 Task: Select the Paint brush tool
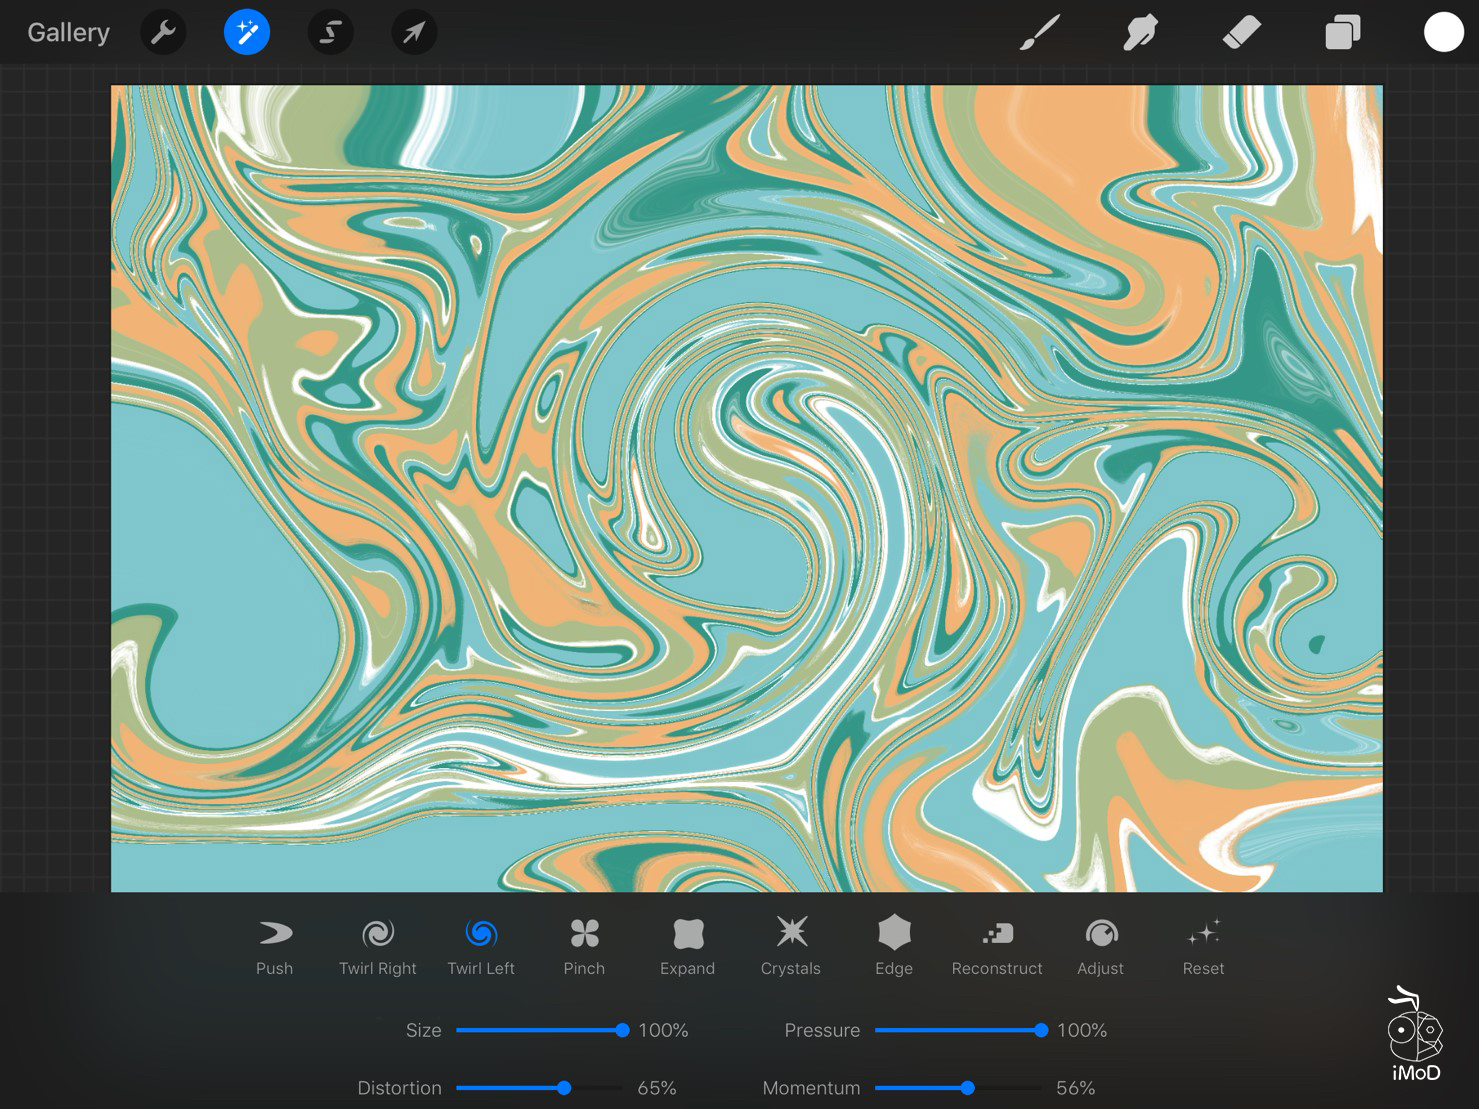pos(1040,33)
